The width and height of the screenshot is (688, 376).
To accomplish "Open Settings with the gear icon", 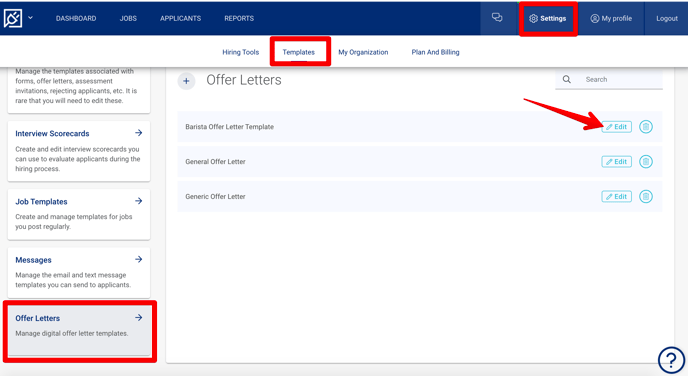I will tap(548, 18).
